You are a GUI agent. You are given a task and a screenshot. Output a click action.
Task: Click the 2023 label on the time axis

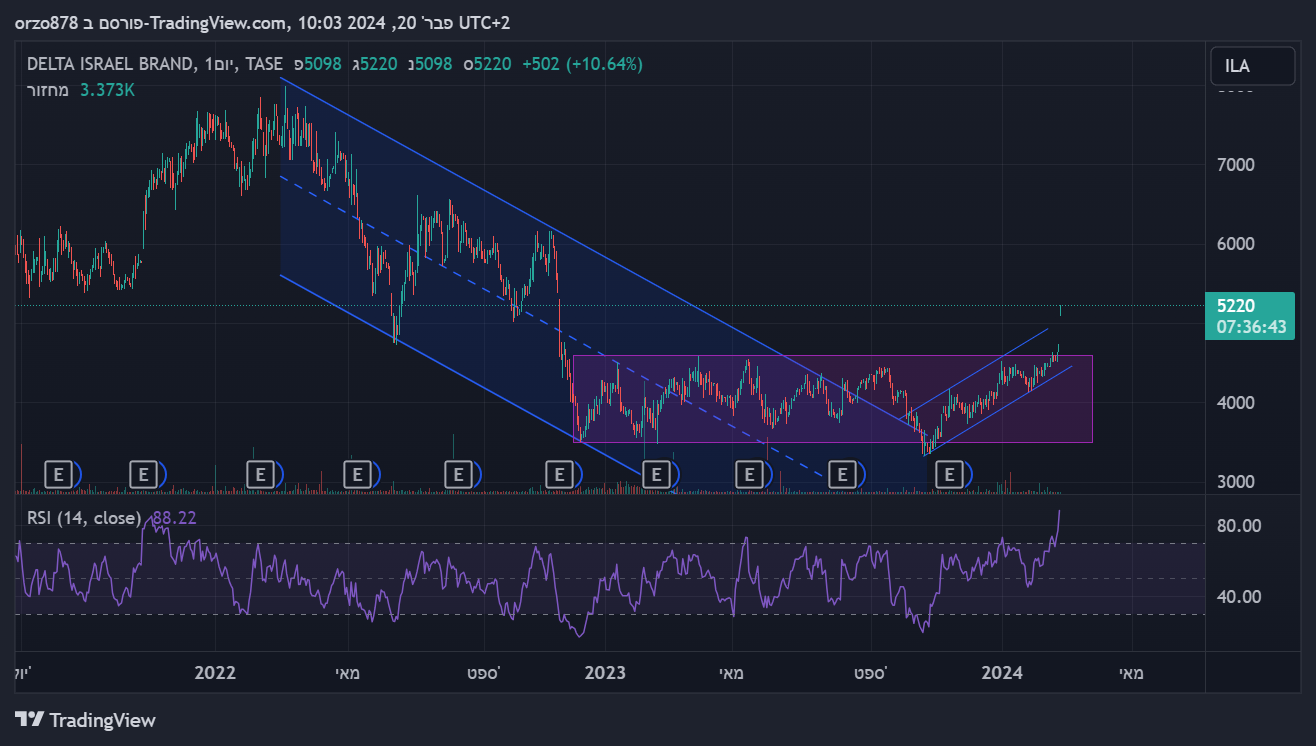pyautogui.click(x=605, y=673)
